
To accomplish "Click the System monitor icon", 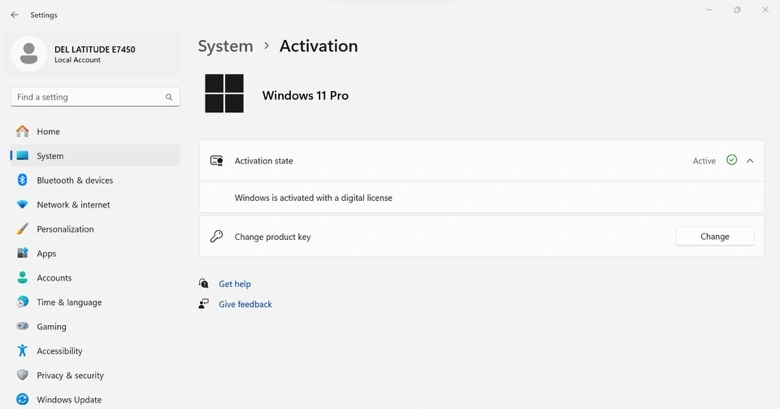I will click(22, 156).
